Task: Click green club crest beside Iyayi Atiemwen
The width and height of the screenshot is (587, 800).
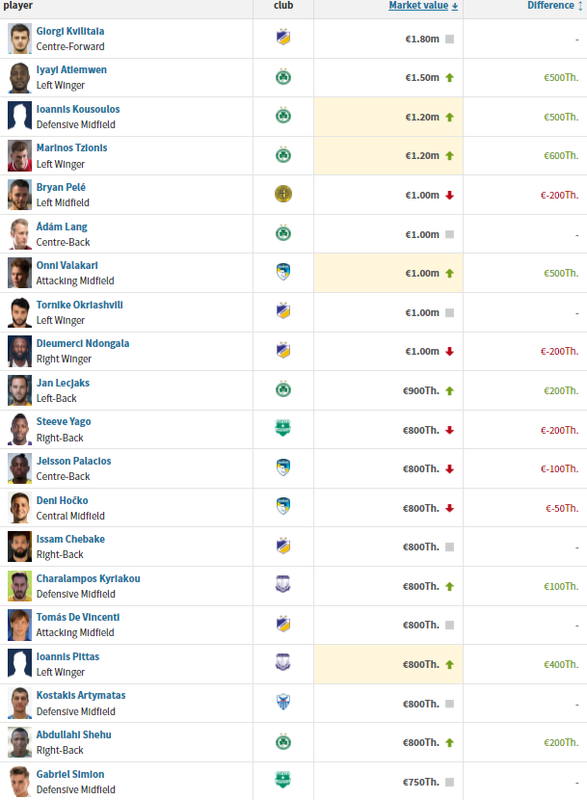Action: point(283,77)
